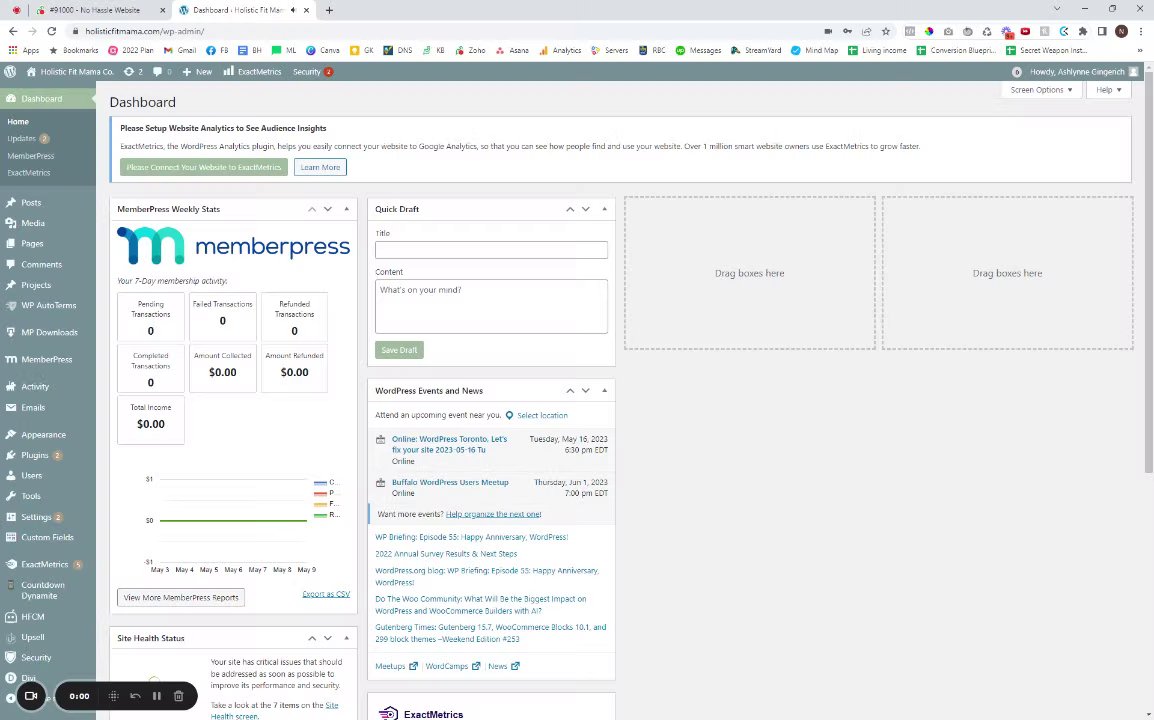Open MP Downloads menu
The width and height of the screenshot is (1154, 720).
pos(49,333)
